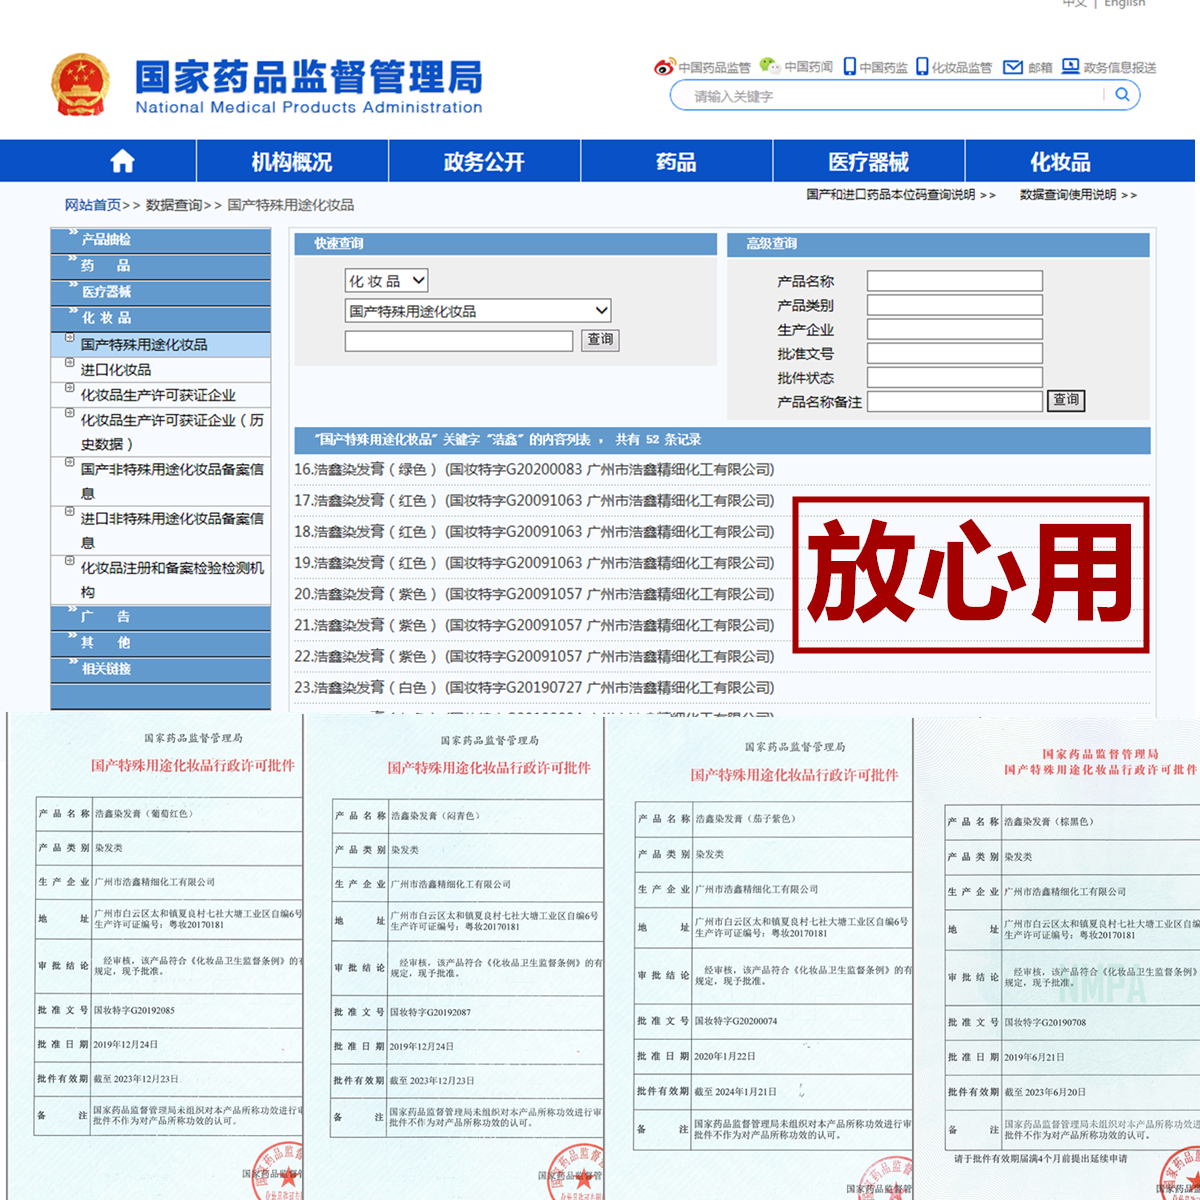This screenshot has width=1200, height=1200.
Task: Open the 化妆品监管 mobile icon link
Action: coord(922,67)
